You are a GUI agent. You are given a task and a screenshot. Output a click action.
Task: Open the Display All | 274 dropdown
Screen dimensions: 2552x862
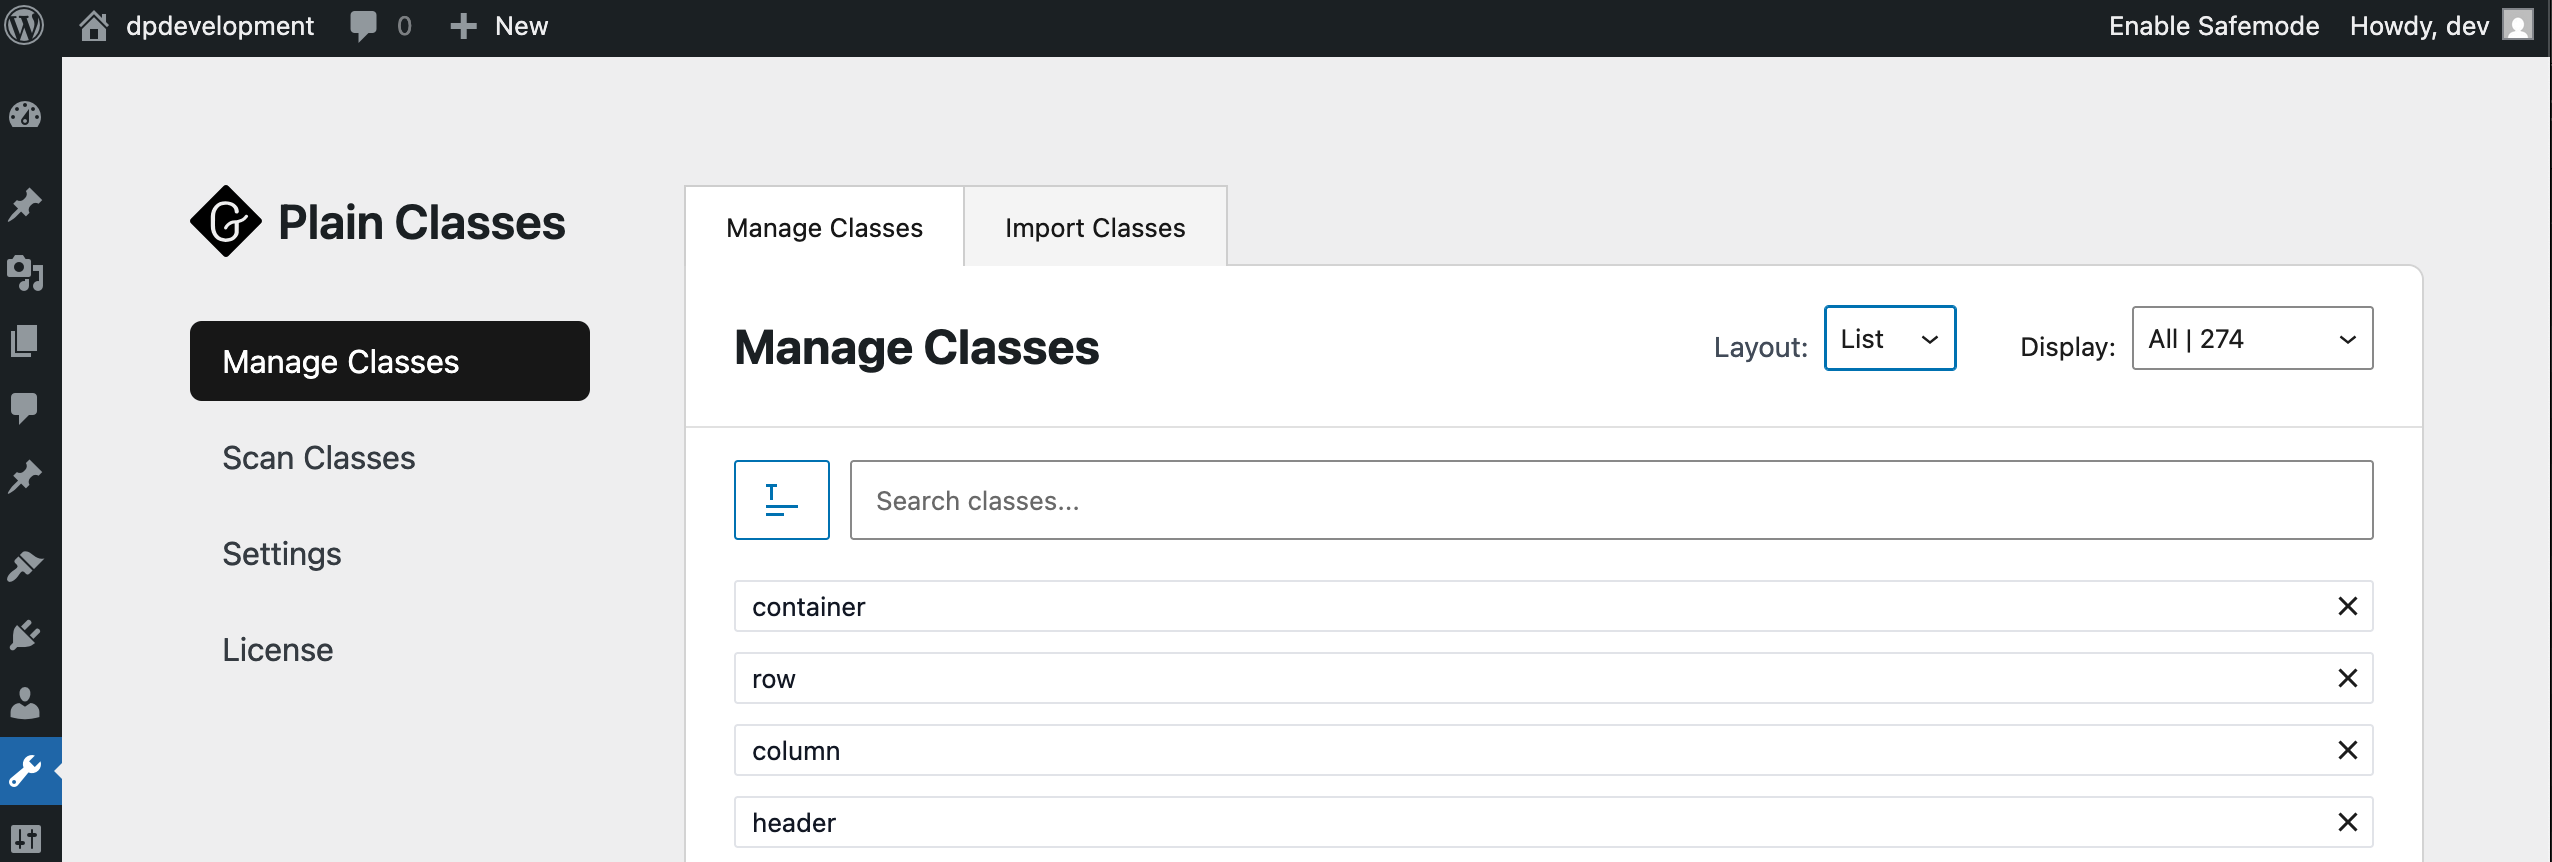pyautogui.click(x=2252, y=338)
